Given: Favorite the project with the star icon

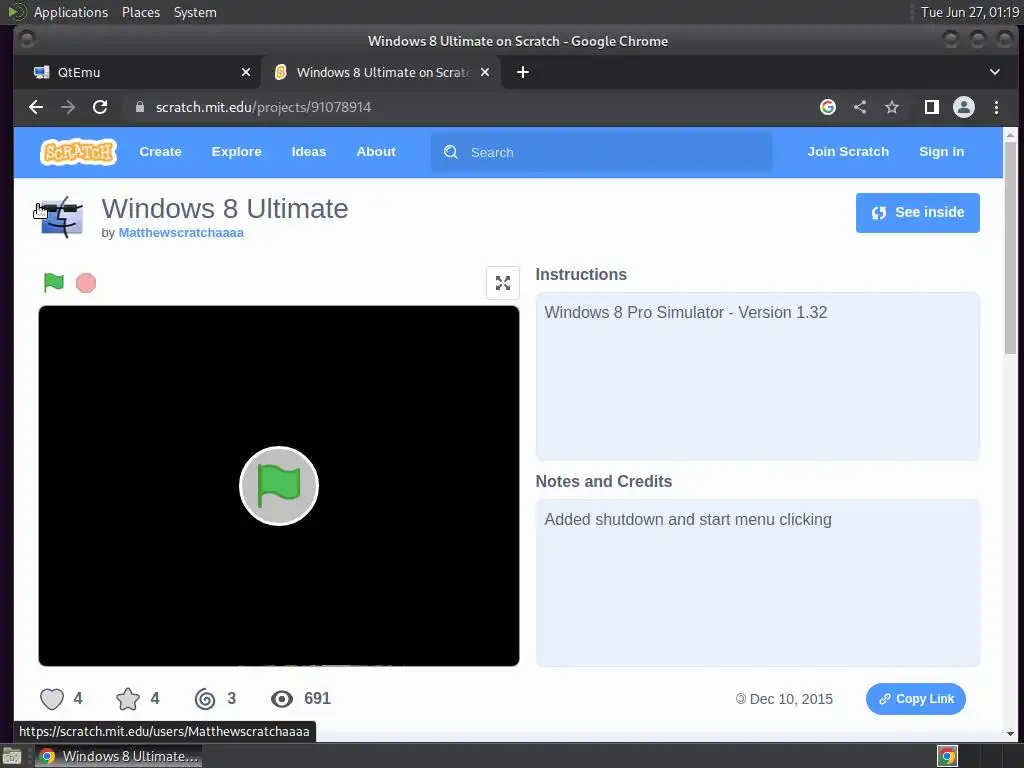Looking at the screenshot, I should pyautogui.click(x=128, y=699).
